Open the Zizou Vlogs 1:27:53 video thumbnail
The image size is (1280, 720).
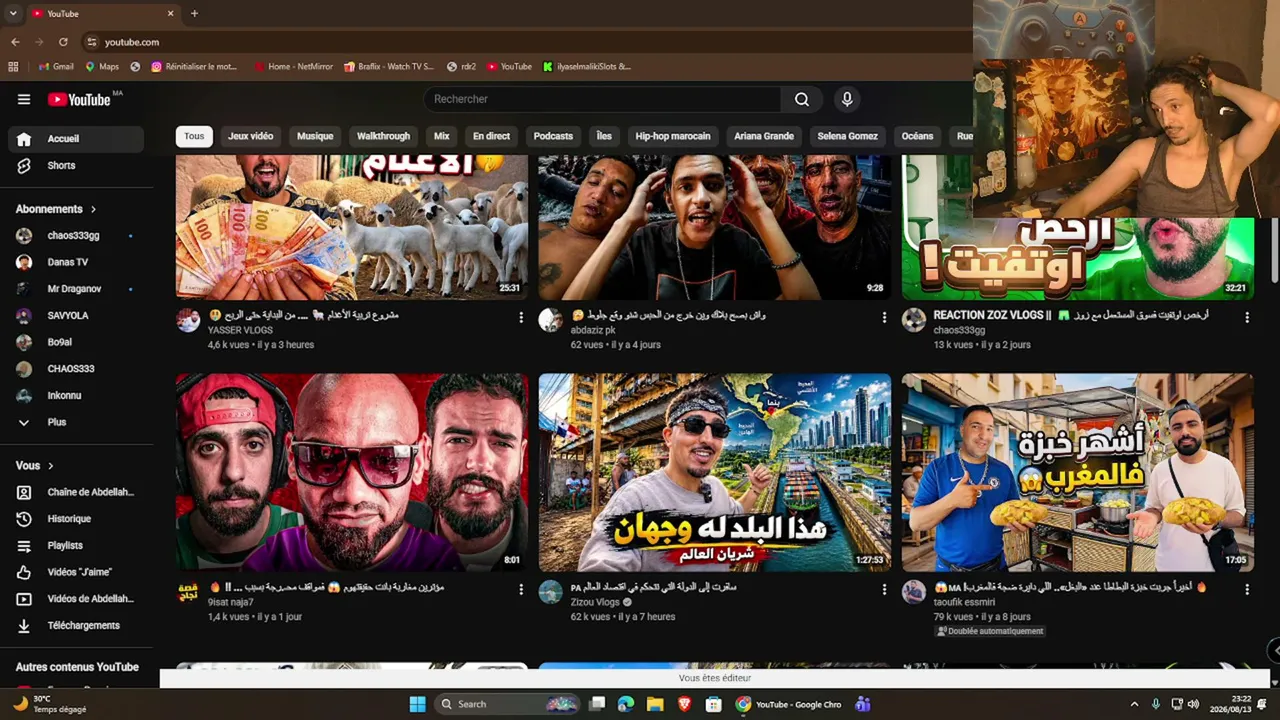(x=715, y=472)
